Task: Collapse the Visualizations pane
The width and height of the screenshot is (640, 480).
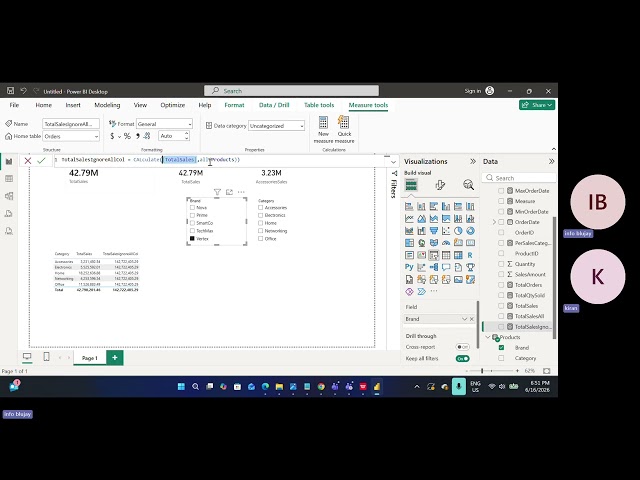Action: 473,161
